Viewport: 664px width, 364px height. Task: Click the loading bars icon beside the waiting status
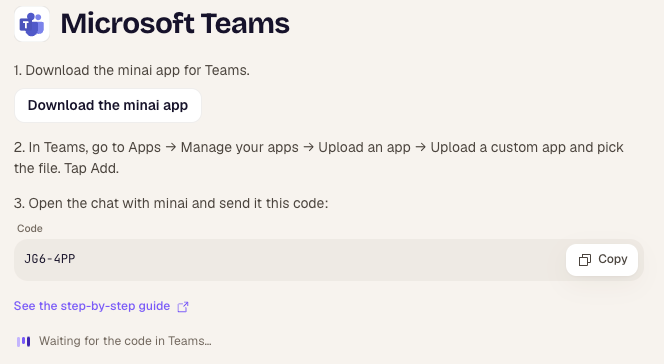coord(24,341)
